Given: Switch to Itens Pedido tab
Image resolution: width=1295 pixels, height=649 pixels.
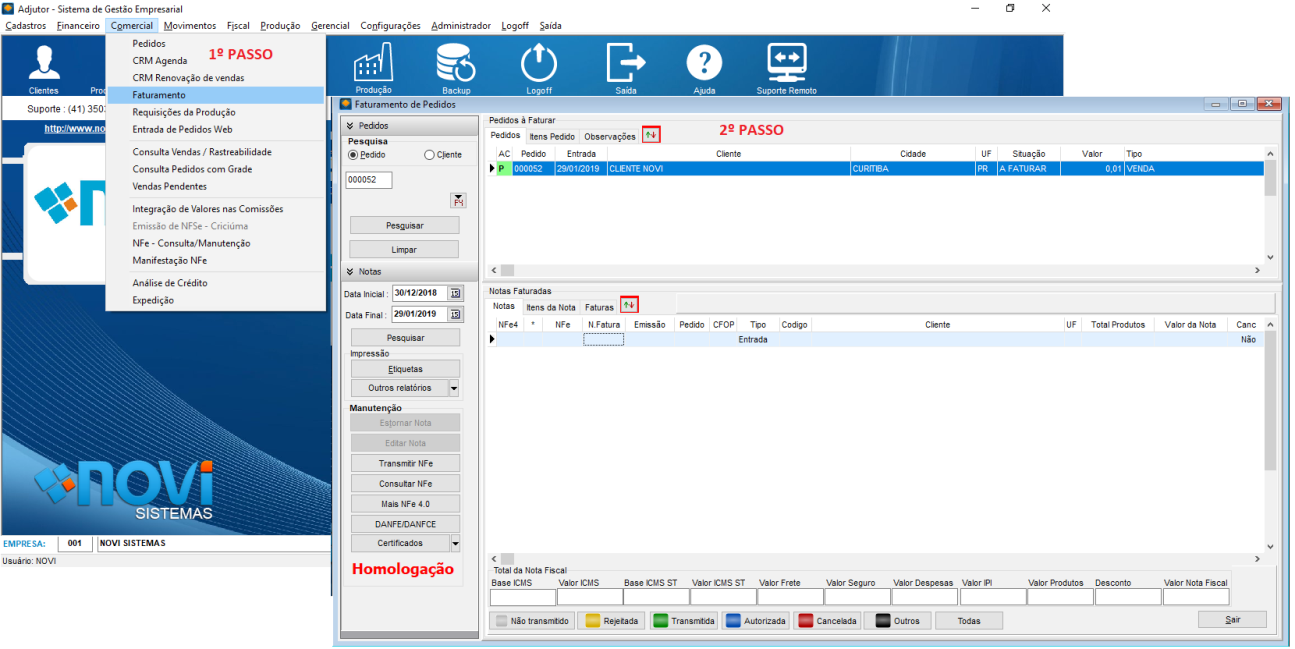Looking at the screenshot, I should [x=552, y=136].
